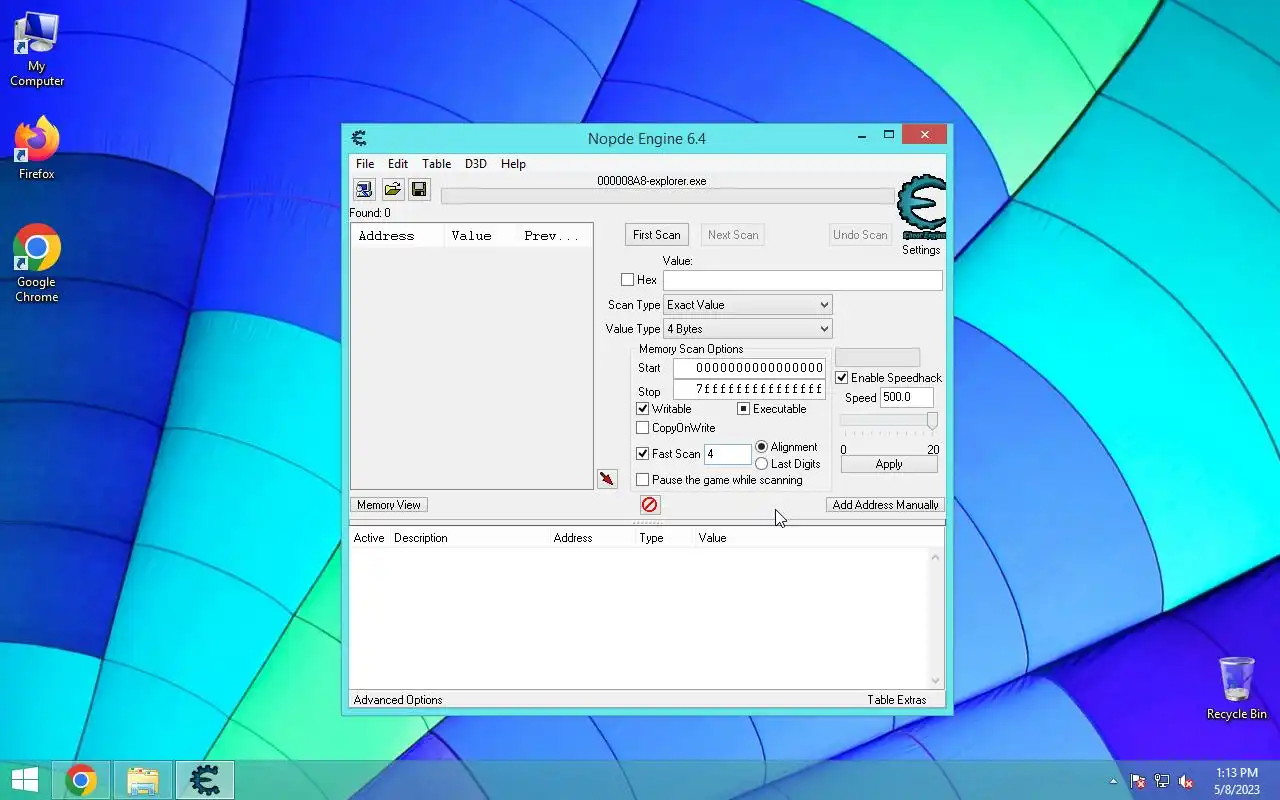Open File Explorer from the taskbar
Viewport: 1280px width, 800px height.
(x=143, y=780)
